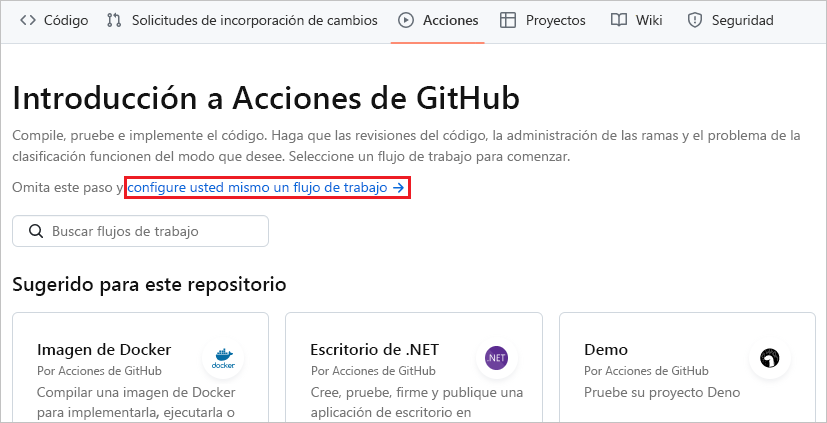
Task: Click the Código angle-brackets icon
Action: click(x=29, y=20)
